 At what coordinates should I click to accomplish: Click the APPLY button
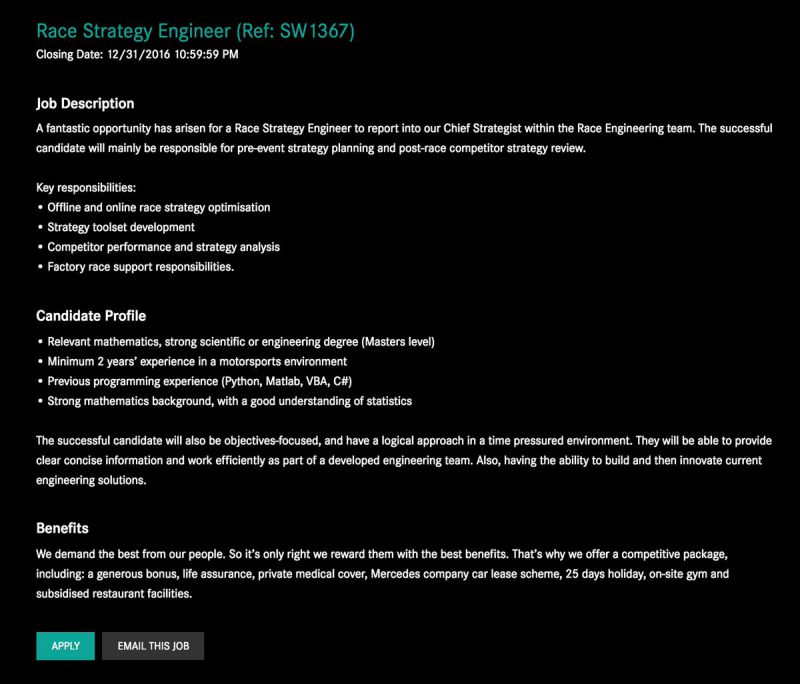point(65,646)
